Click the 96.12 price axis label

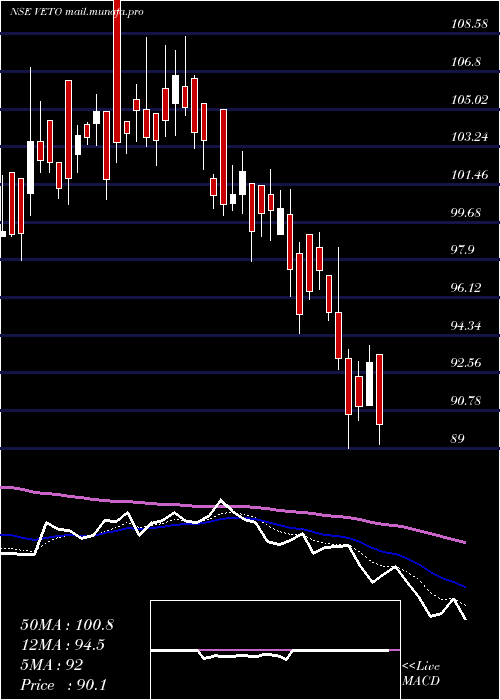click(x=466, y=288)
